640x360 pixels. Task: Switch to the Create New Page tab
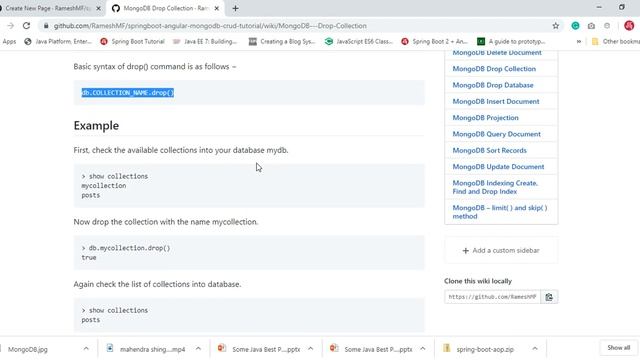tap(48, 8)
